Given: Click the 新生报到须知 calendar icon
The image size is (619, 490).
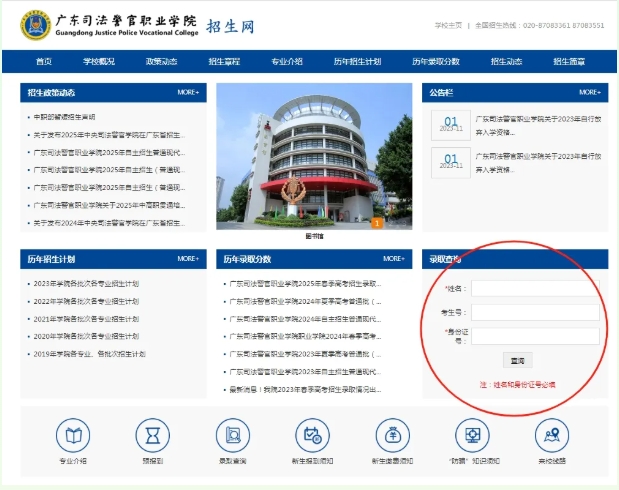Looking at the screenshot, I should (312, 435).
